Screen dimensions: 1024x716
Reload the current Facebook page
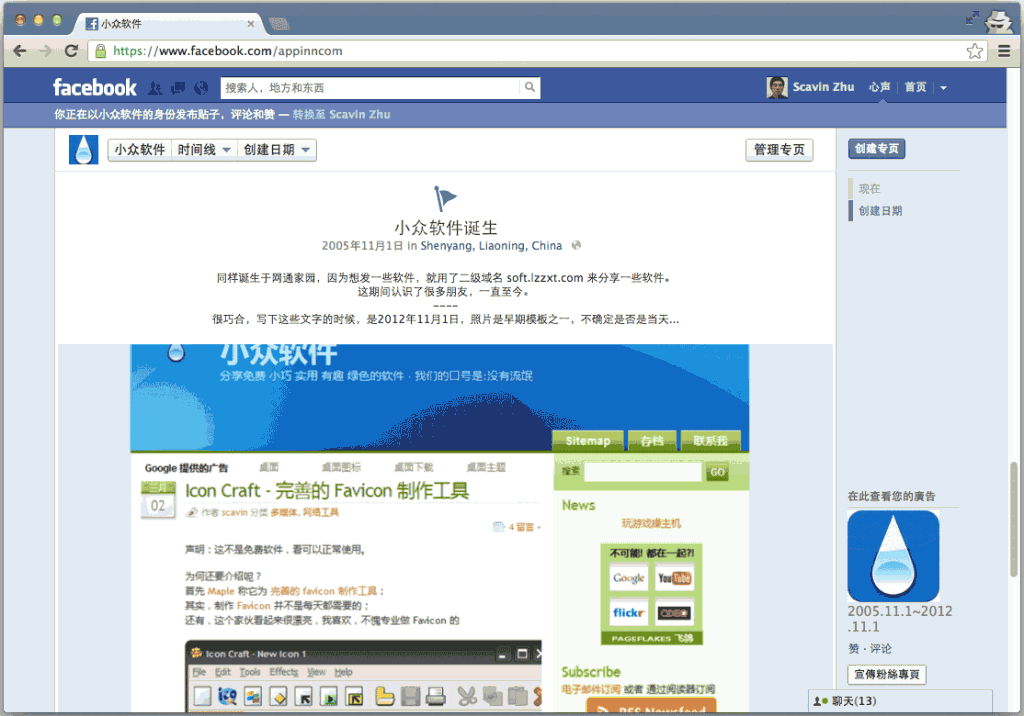click(71, 51)
